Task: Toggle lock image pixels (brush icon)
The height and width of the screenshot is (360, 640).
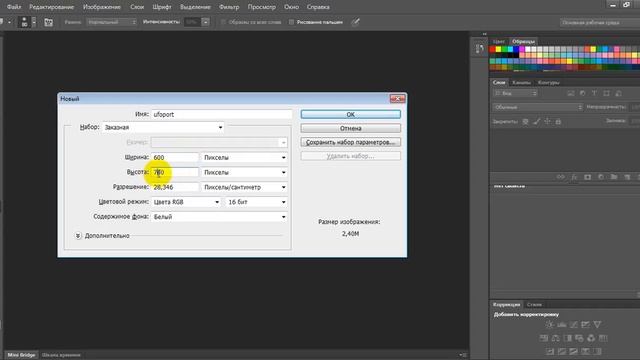Action: [x=537, y=122]
